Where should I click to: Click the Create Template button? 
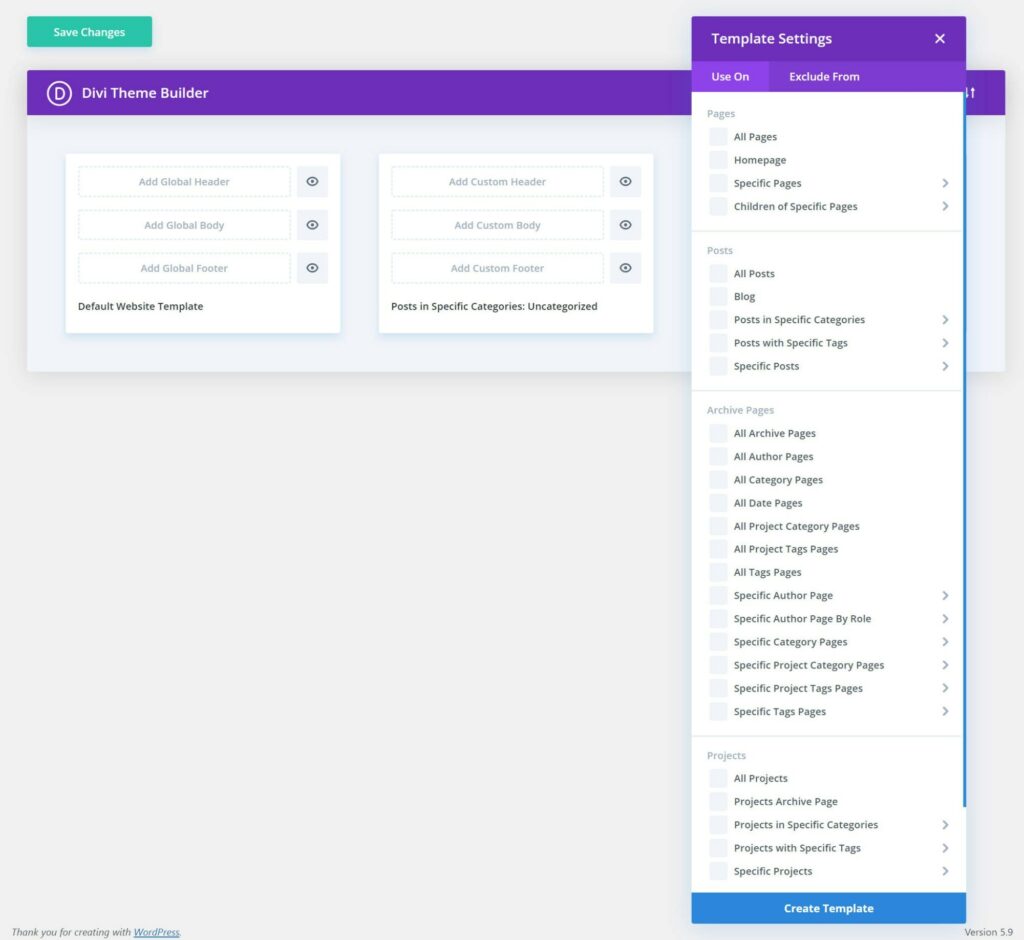829,909
